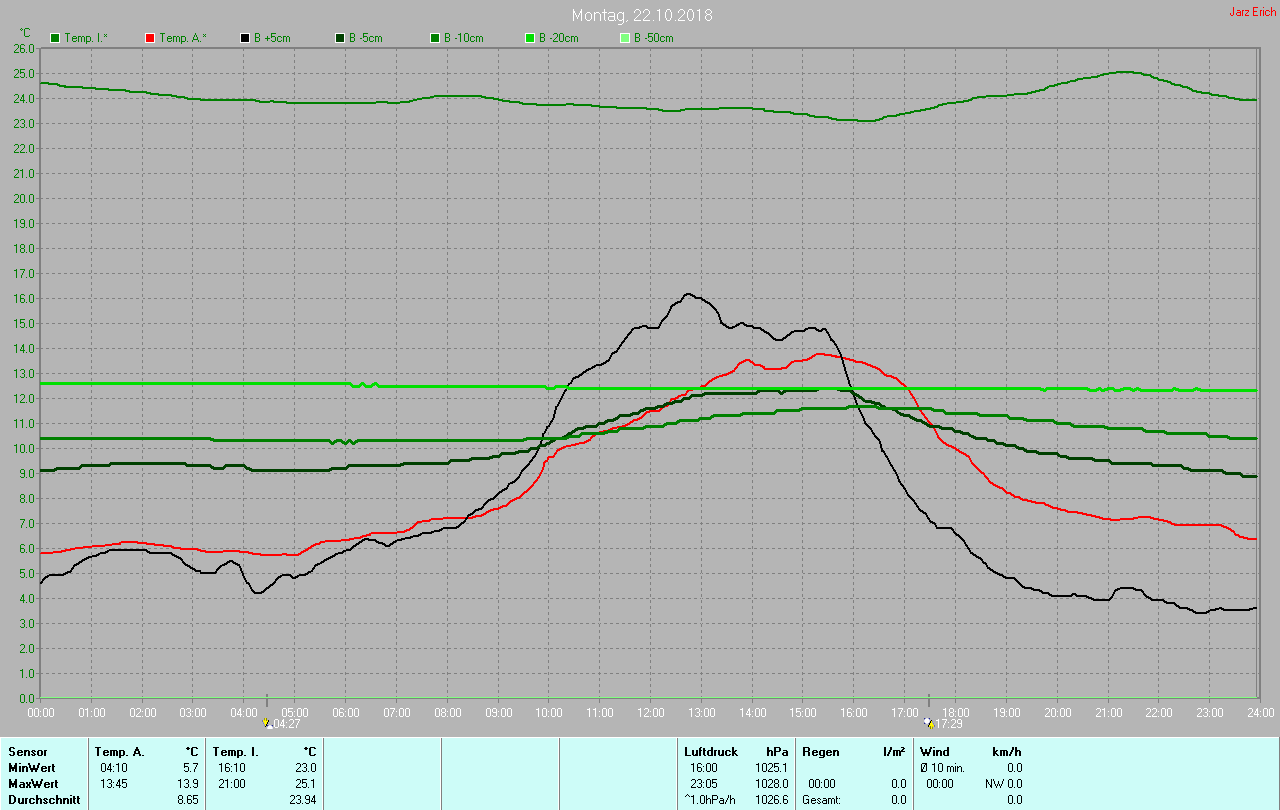Click "5.0" on the temperature axis
The image size is (1280, 810).
point(28,573)
